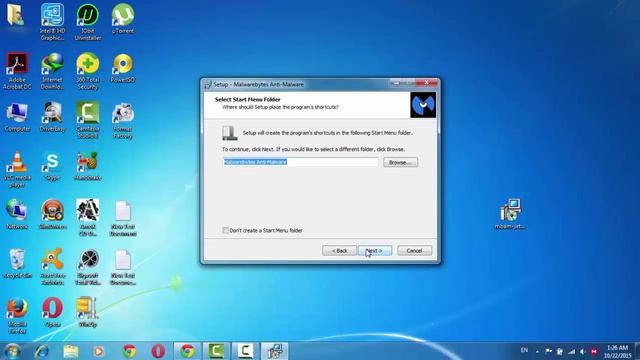The height and width of the screenshot is (360, 640).
Task: Click the volume speaker tray icon
Action: [x=582, y=351]
